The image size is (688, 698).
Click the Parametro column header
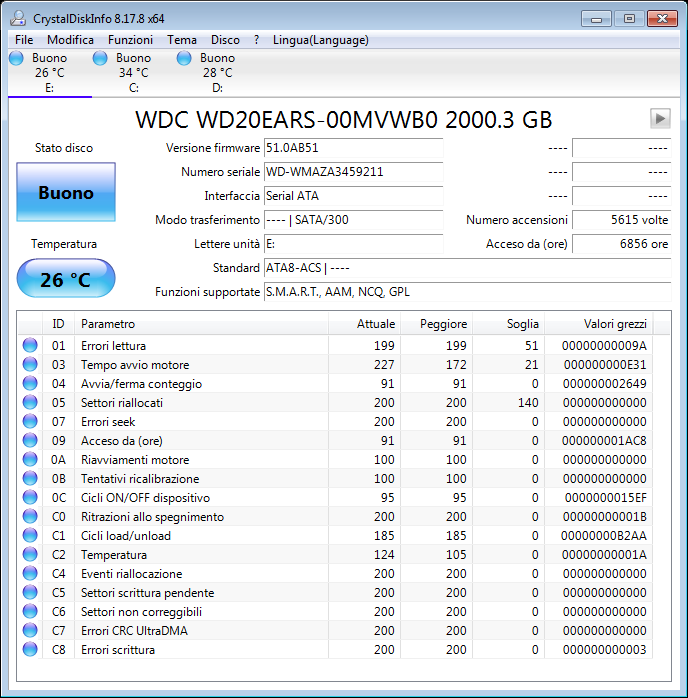coord(201,324)
